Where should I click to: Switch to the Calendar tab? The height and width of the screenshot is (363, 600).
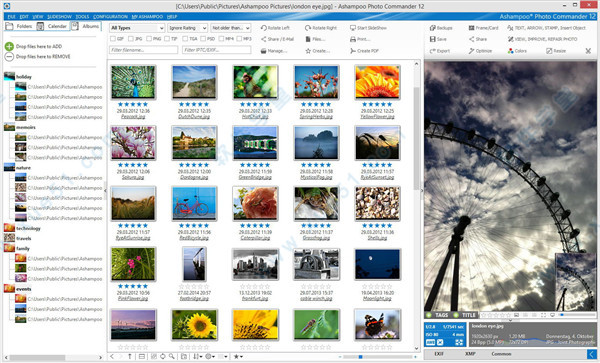click(x=53, y=26)
